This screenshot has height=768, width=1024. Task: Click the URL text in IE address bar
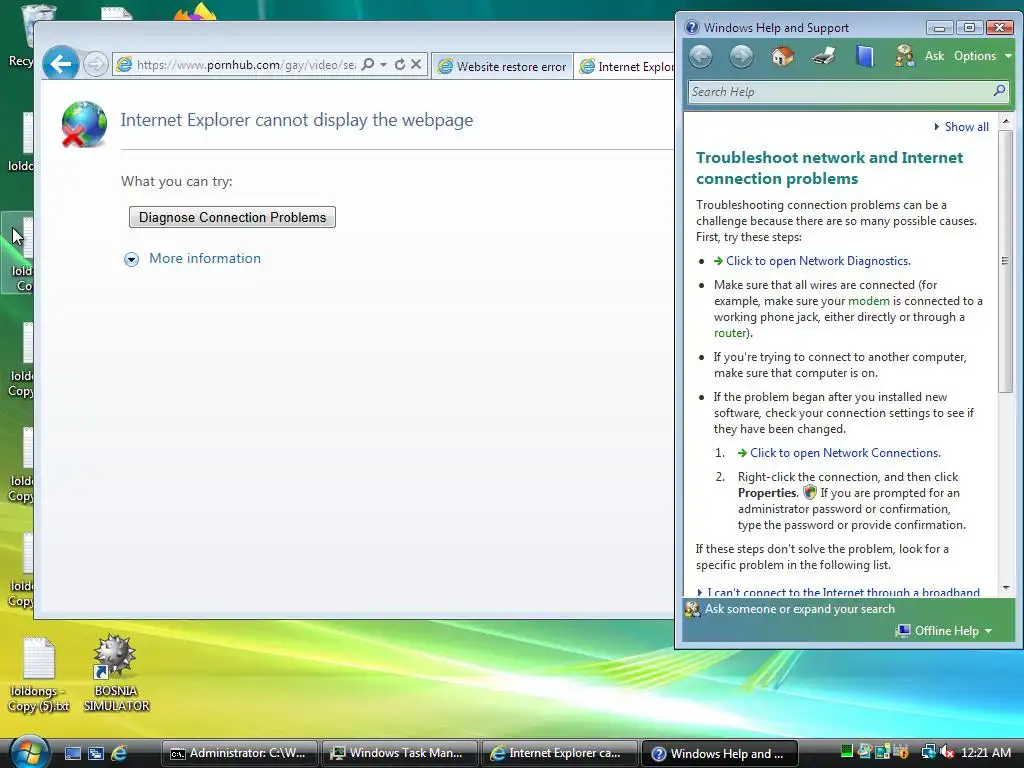246,65
